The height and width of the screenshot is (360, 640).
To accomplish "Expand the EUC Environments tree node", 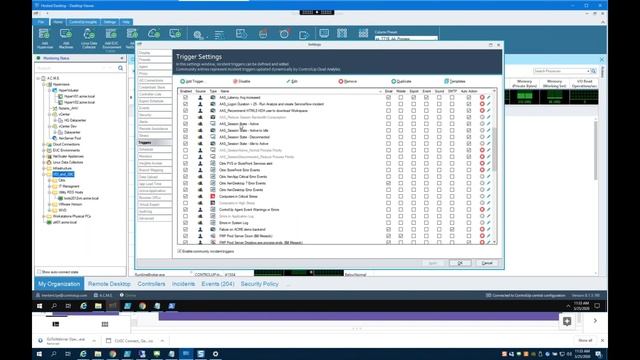I will pyautogui.click(x=44, y=150).
